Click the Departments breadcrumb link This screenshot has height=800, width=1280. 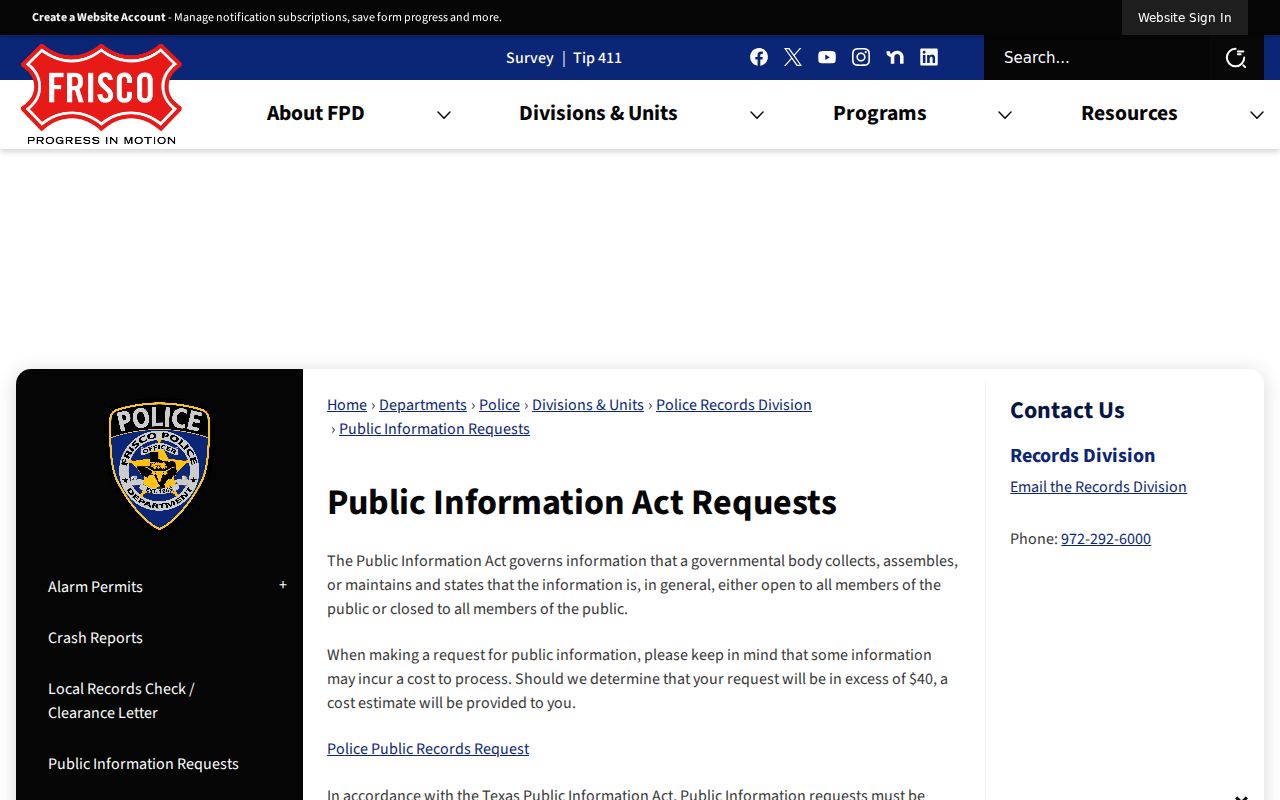click(423, 405)
